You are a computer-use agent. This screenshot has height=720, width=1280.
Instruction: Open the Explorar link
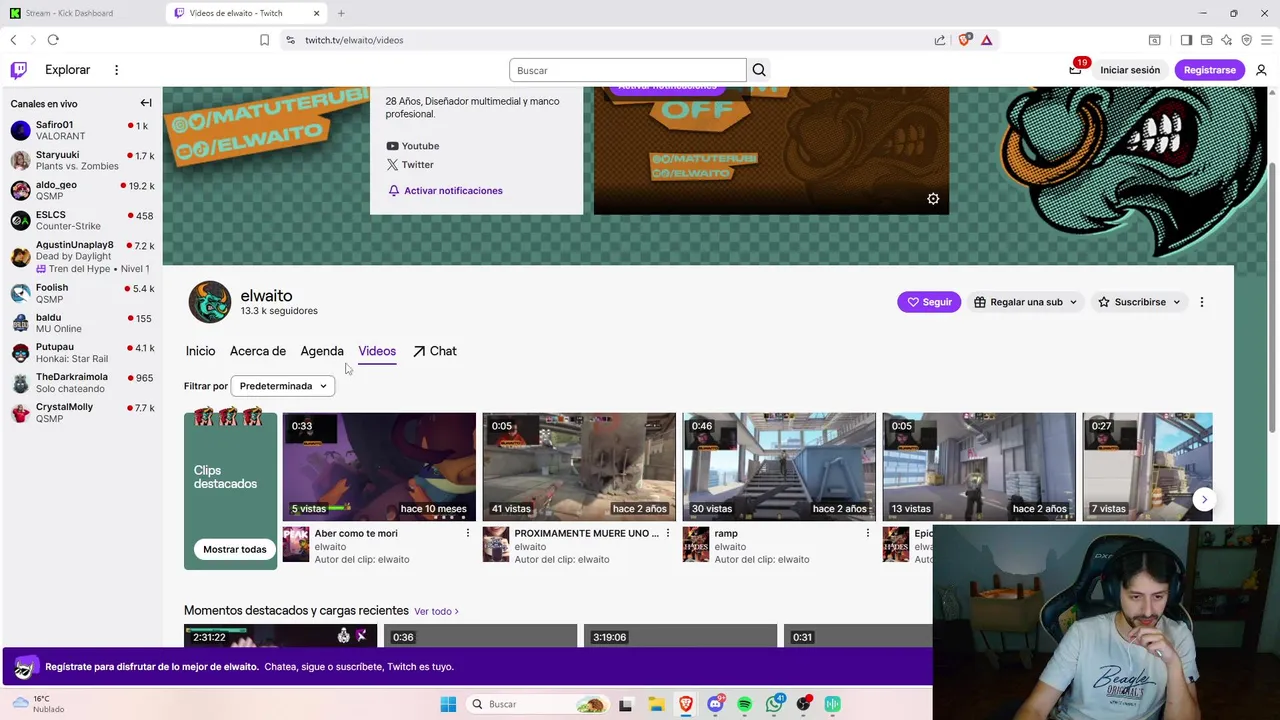click(x=67, y=70)
